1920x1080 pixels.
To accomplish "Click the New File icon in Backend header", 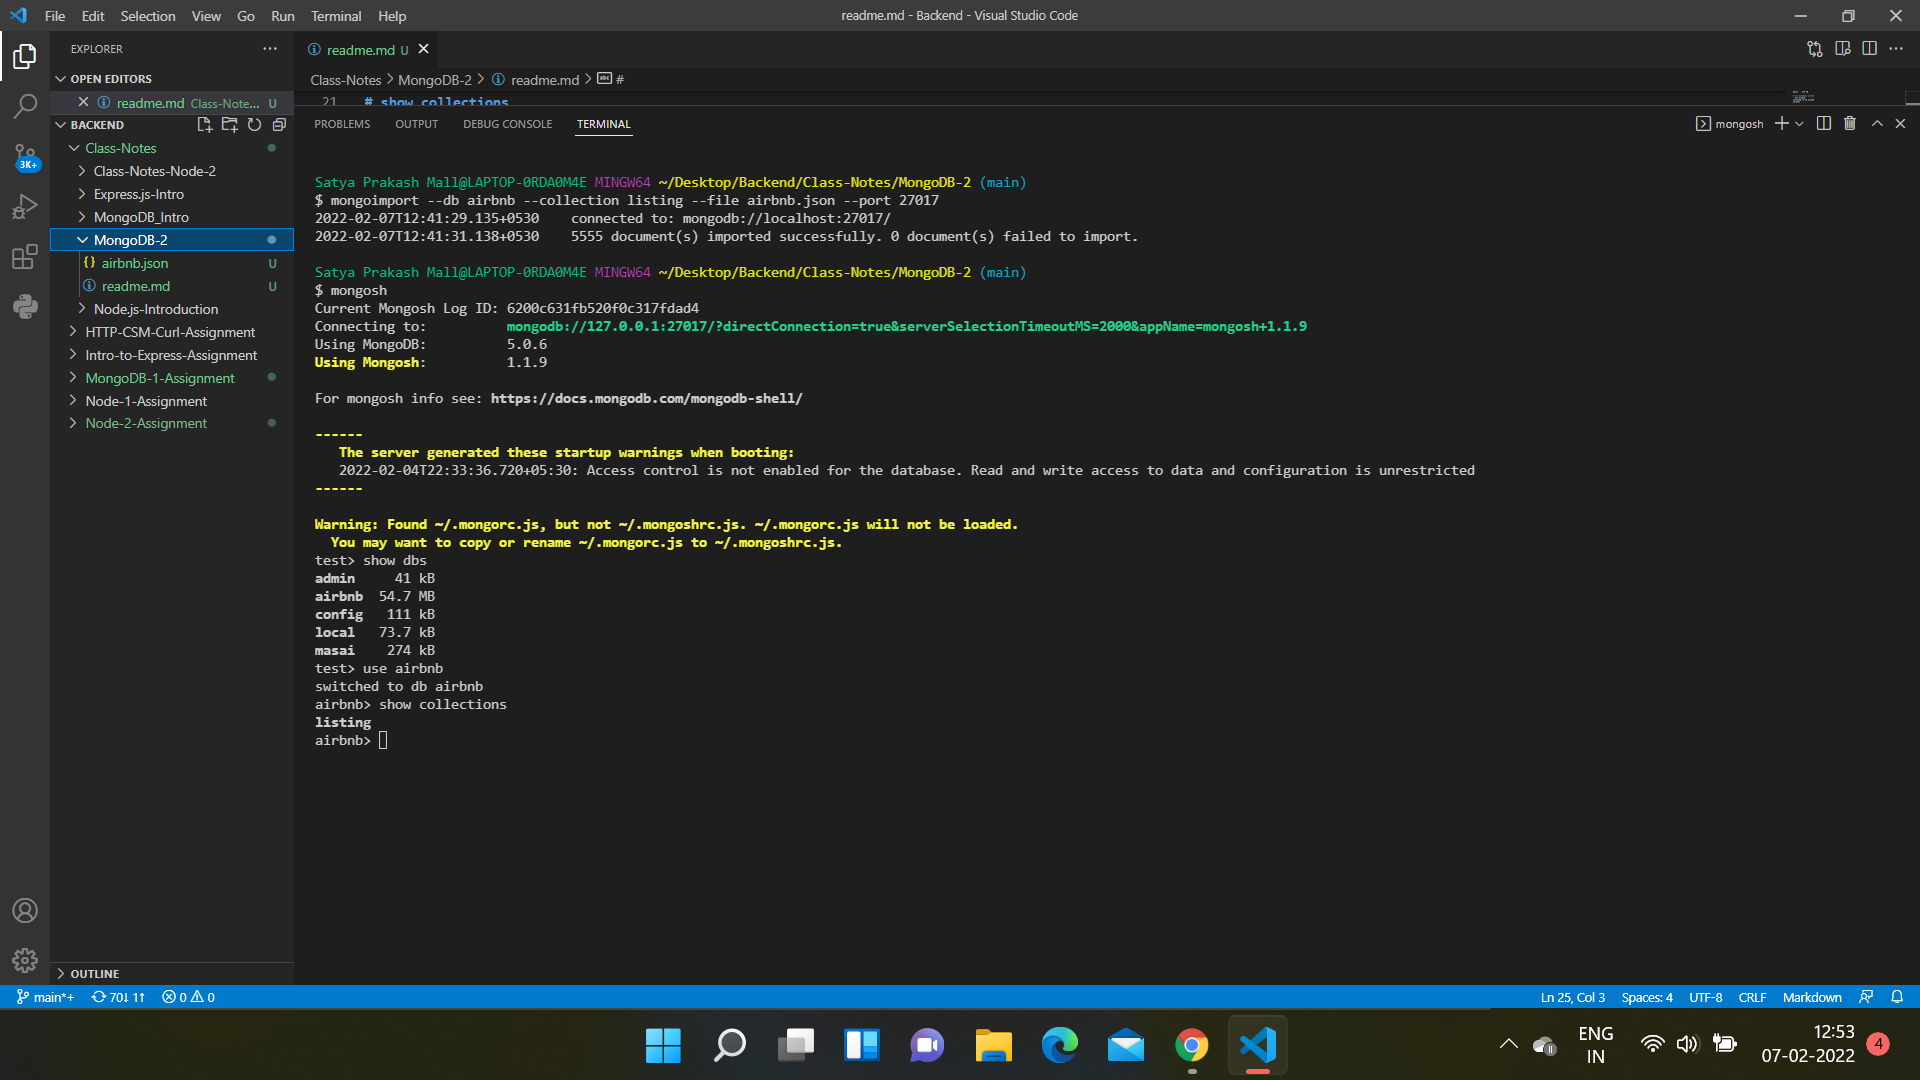I will (205, 124).
